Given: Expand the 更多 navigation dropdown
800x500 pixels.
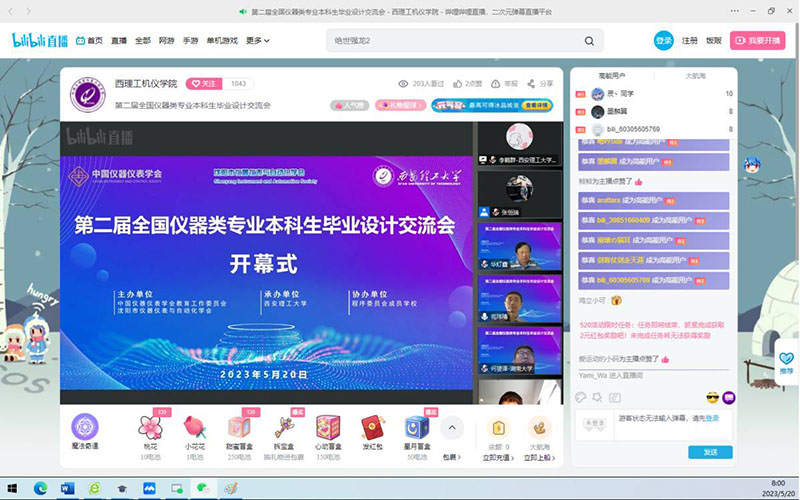Looking at the screenshot, I should click(x=258, y=40).
